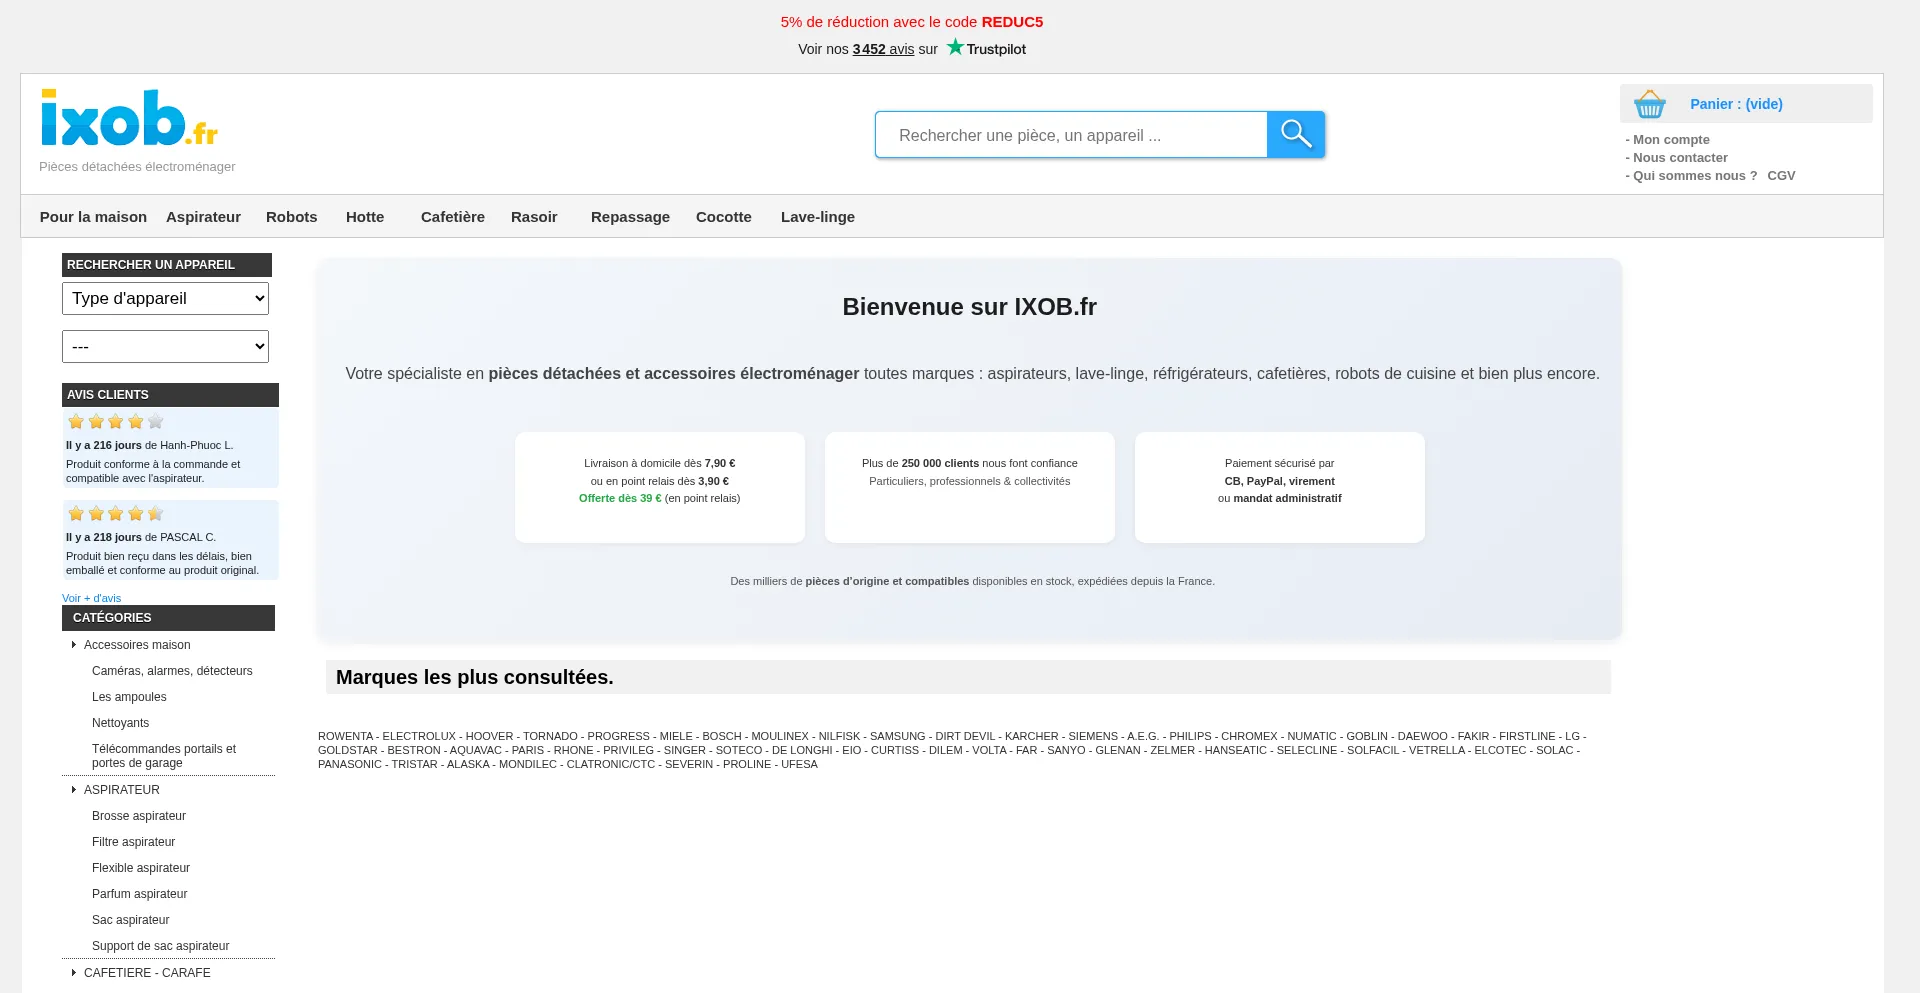Open Télécommandes portails et portes de garage

pyautogui.click(x=164, y=756)
